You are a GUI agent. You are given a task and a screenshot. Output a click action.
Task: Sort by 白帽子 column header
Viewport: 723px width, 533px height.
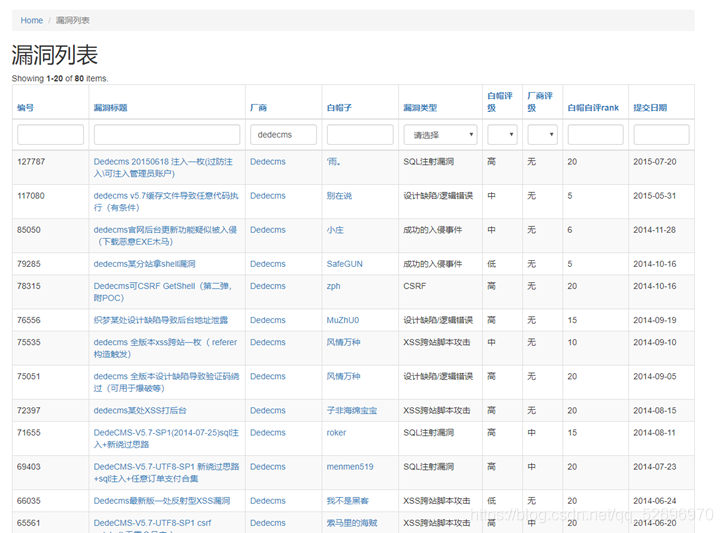(x=339, y=107)
